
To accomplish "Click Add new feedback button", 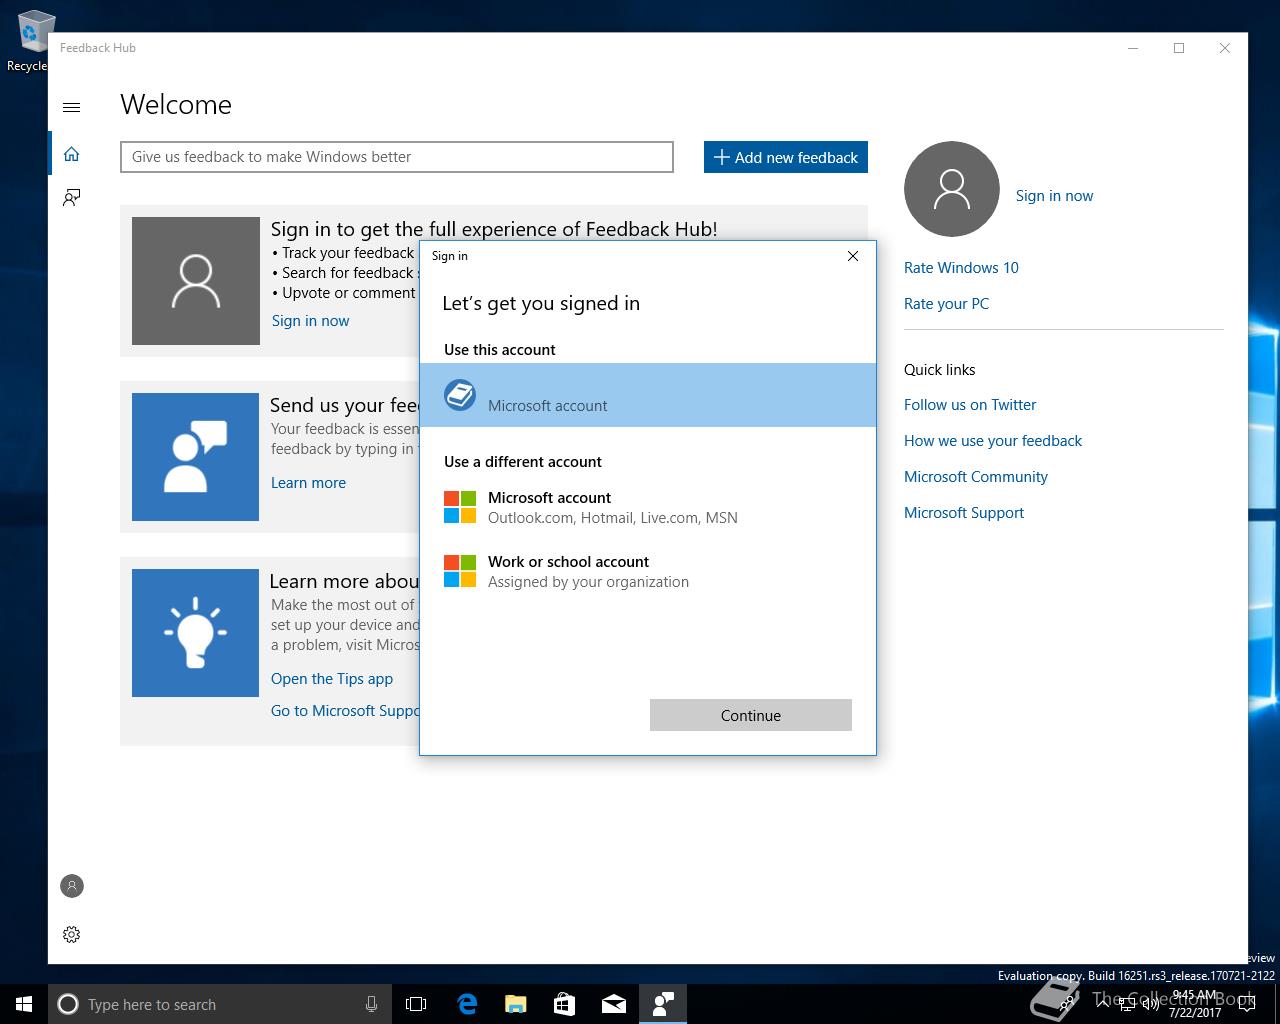I will tap(786, 157).
